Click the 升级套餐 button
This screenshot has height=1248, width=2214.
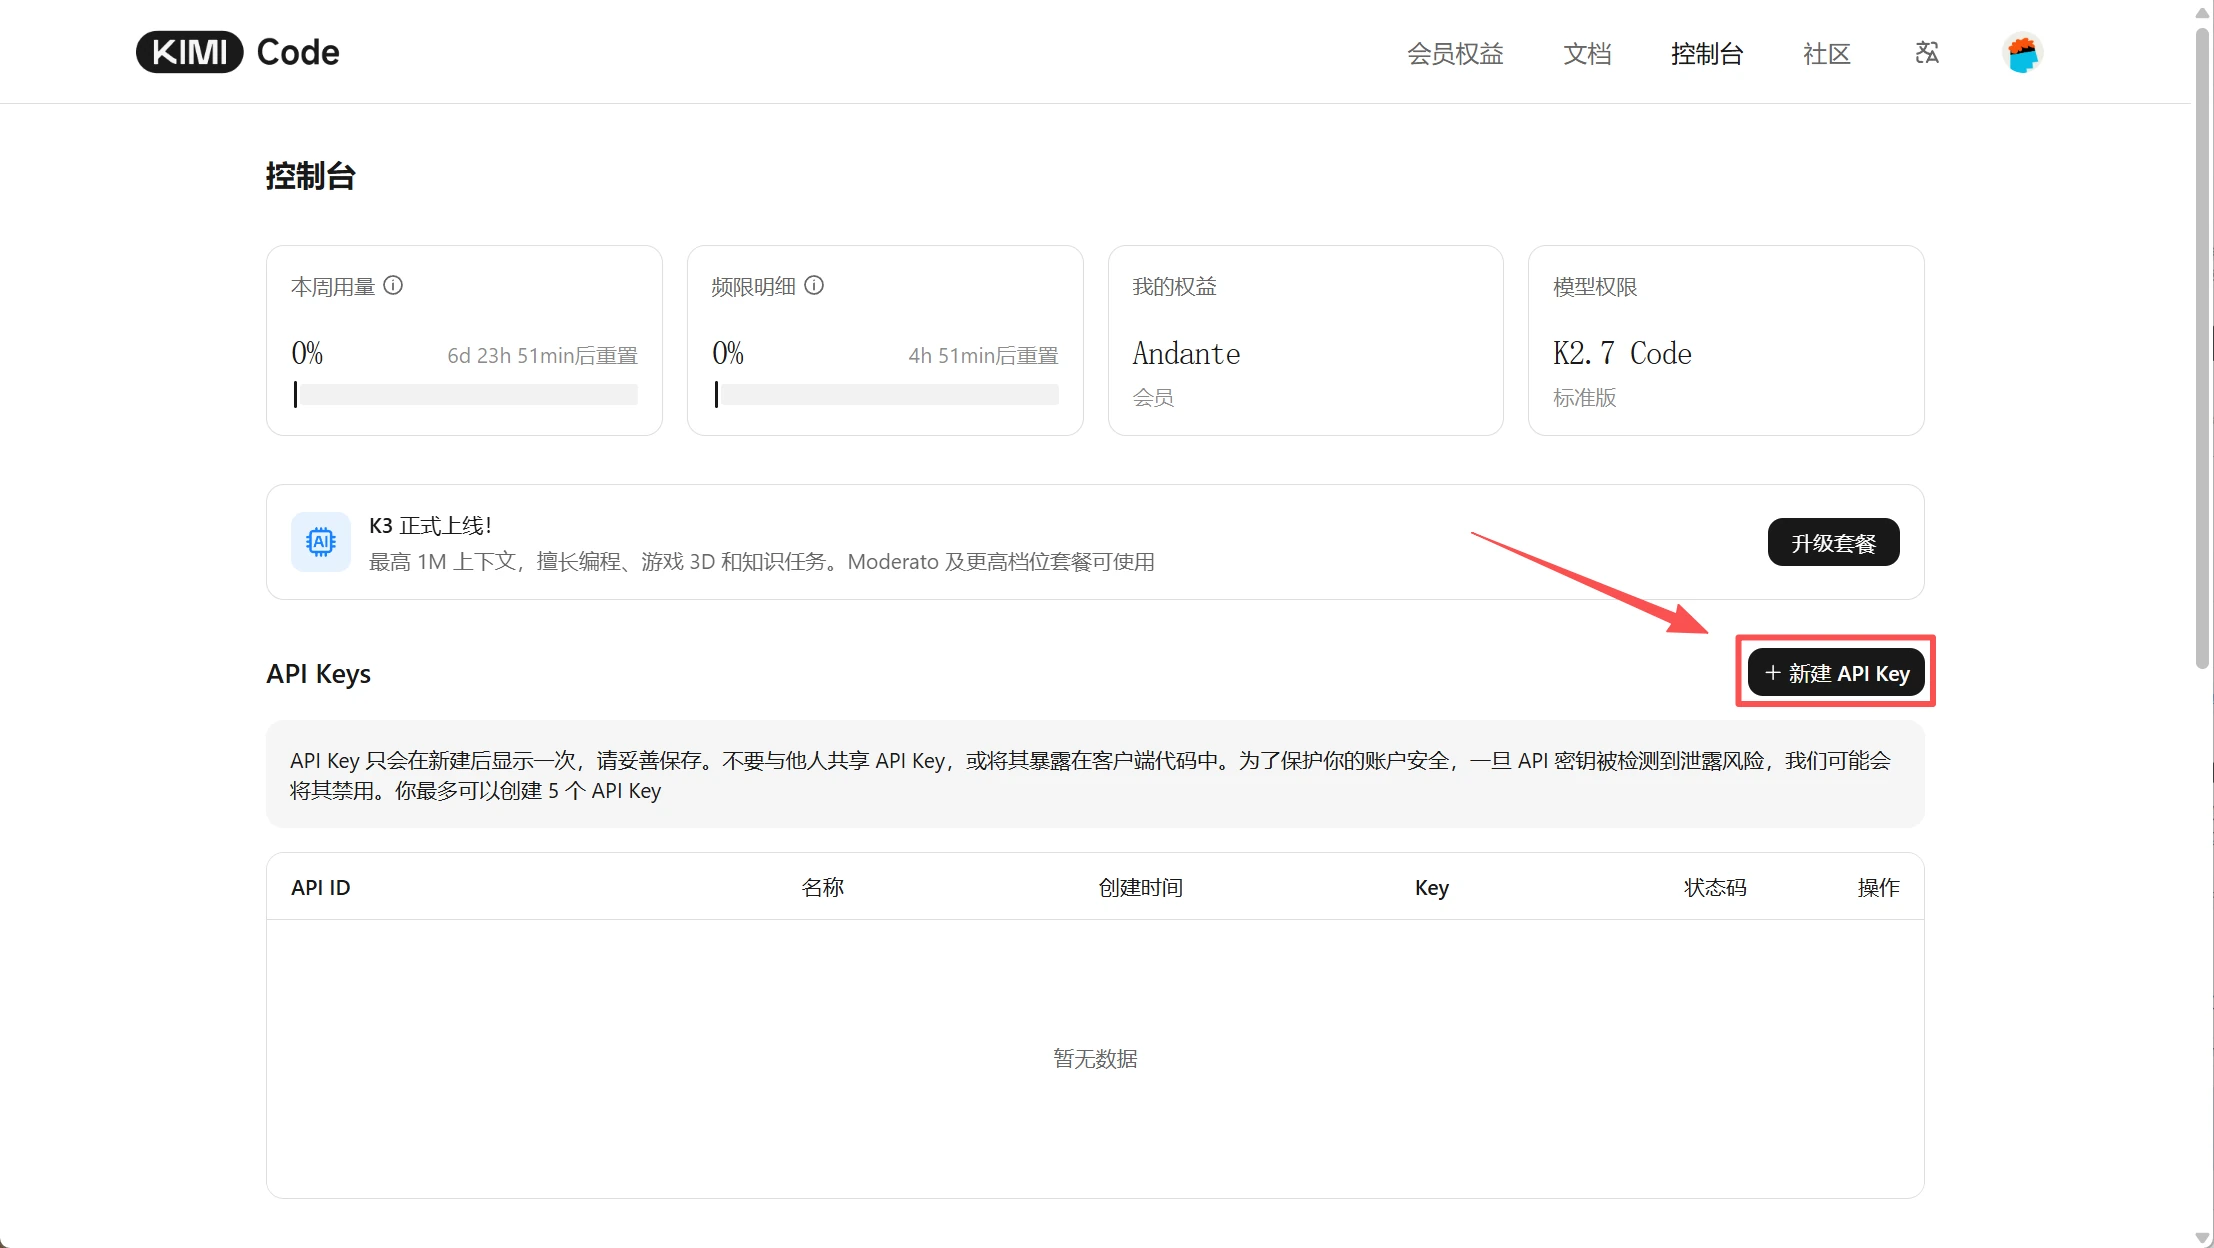coord(1833,542)
